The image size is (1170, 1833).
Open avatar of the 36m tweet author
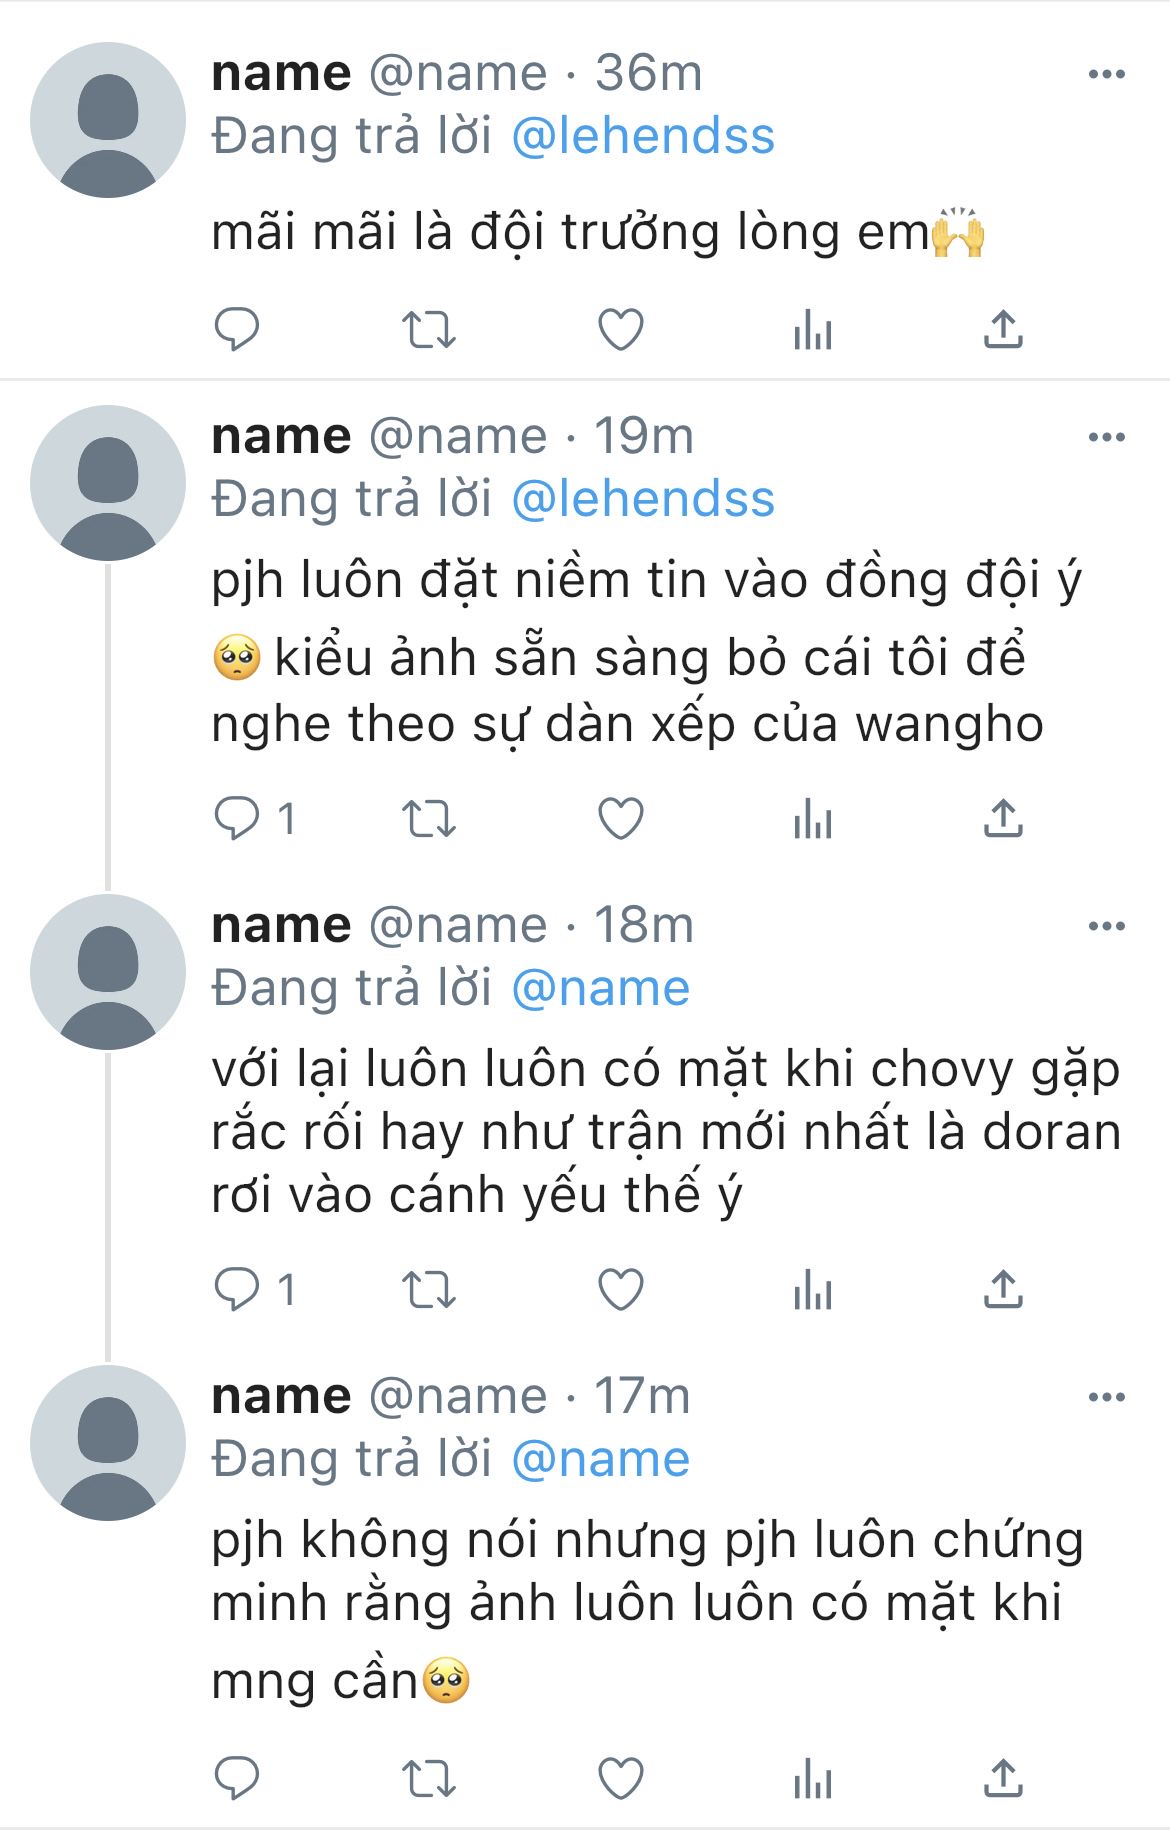(108, 120)
